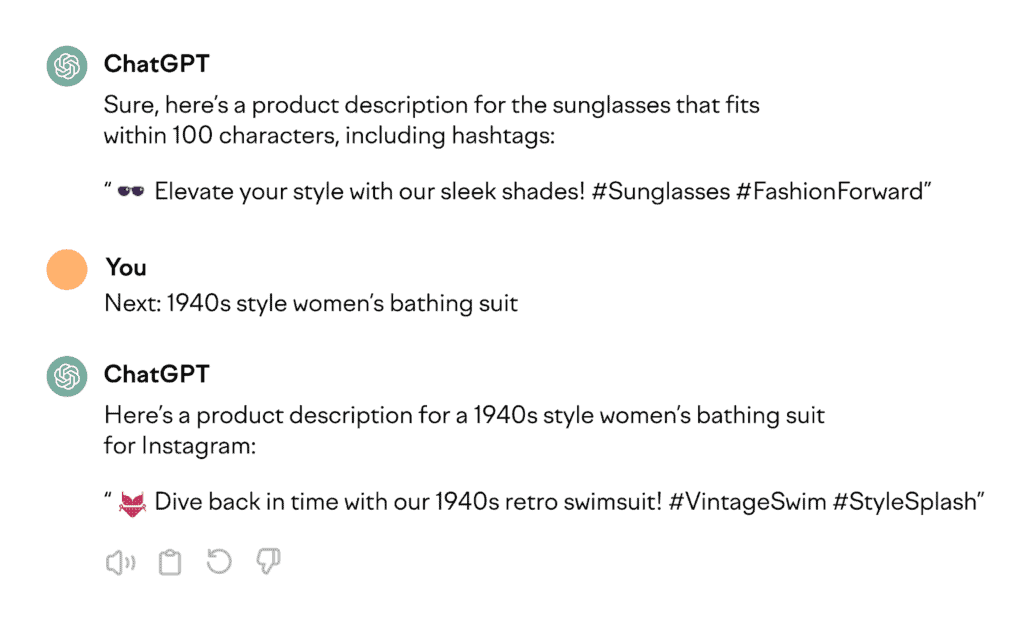1024x621 pixels.
Task: Regenerate the response with the circular arrow icon
Action: click(x=218, y=563)
